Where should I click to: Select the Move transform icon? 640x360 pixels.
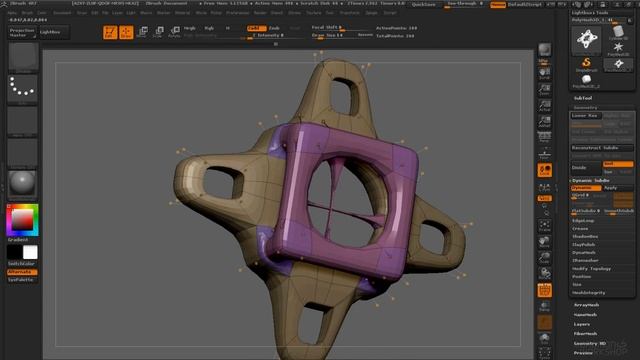coord(142,32)
